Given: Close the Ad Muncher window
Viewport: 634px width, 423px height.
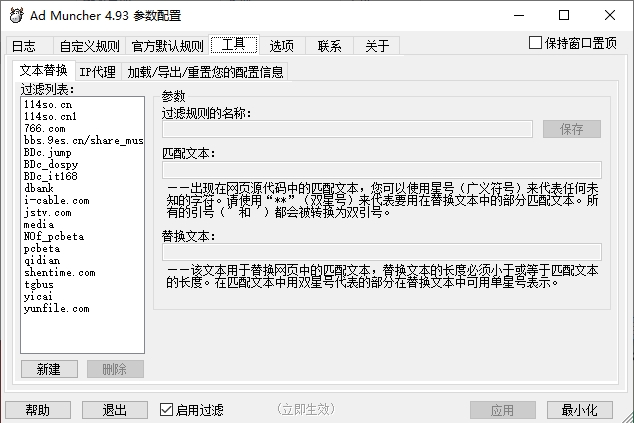Looking at the screenshot, I should [x=610, y=15].
